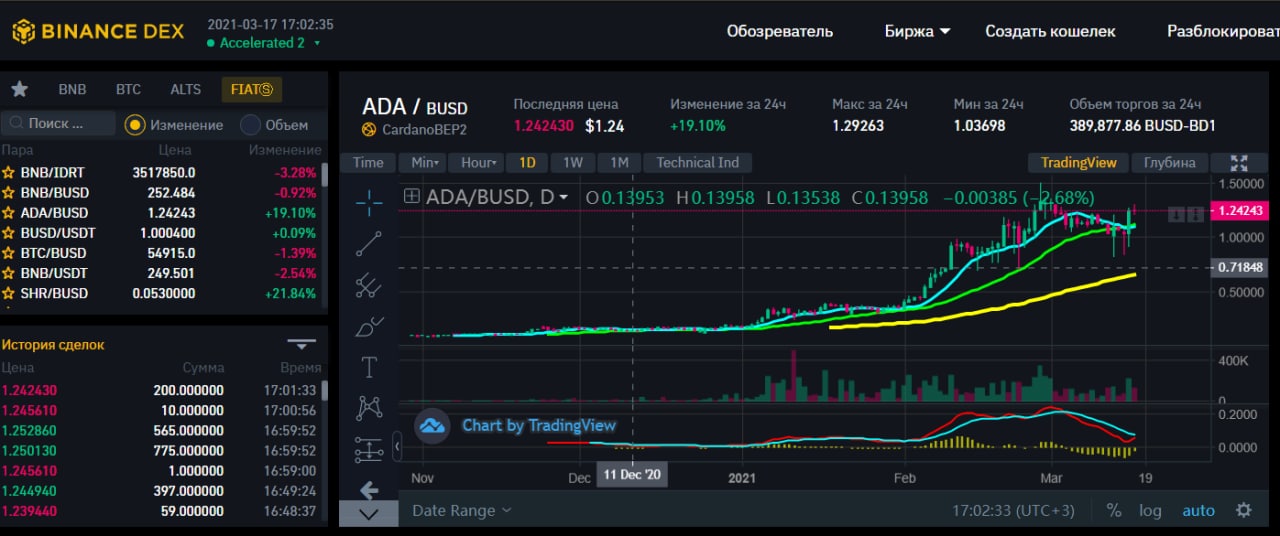Select the brush drawing tool
Image resolution: width=1280 pixels, height=536 pixels.
[369, 326]
